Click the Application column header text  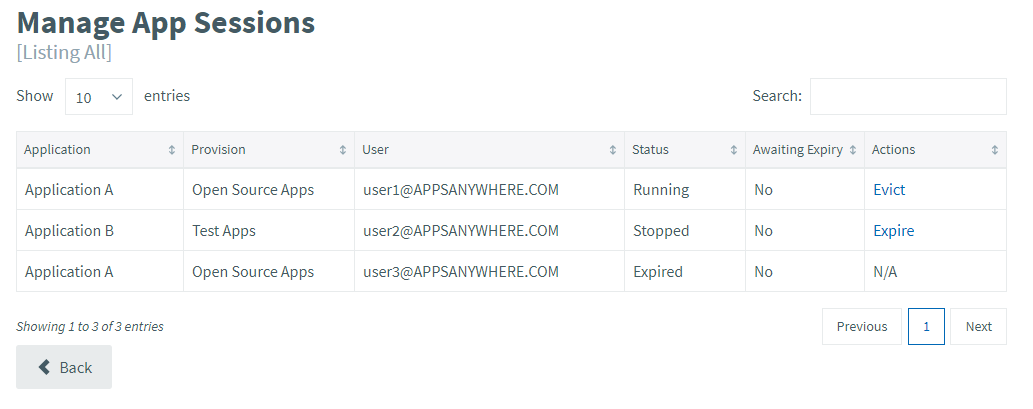click(x=58, y=150)
